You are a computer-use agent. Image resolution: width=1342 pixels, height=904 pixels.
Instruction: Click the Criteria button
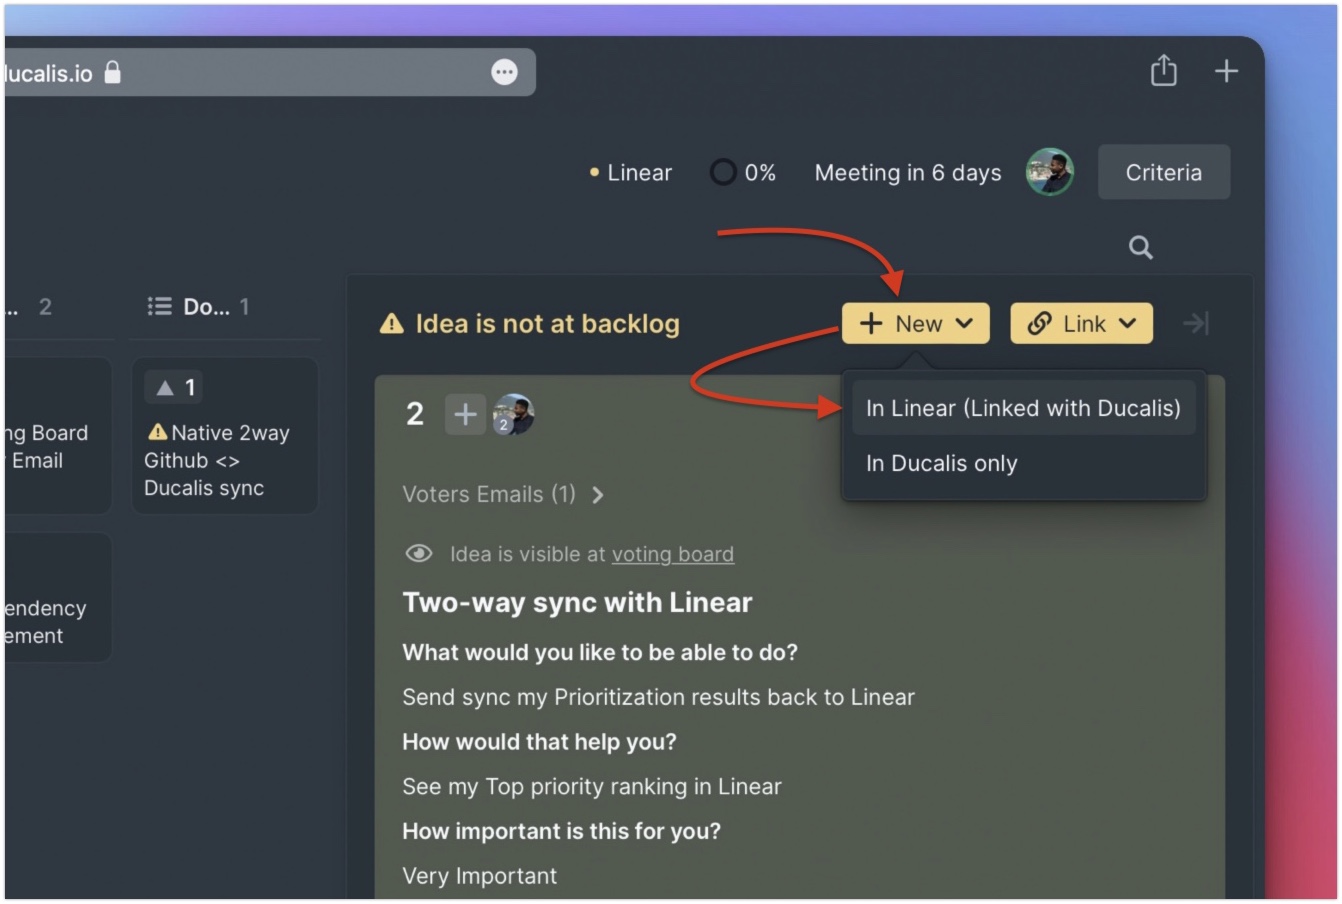pyautogui.click(x=1164, y=172)
